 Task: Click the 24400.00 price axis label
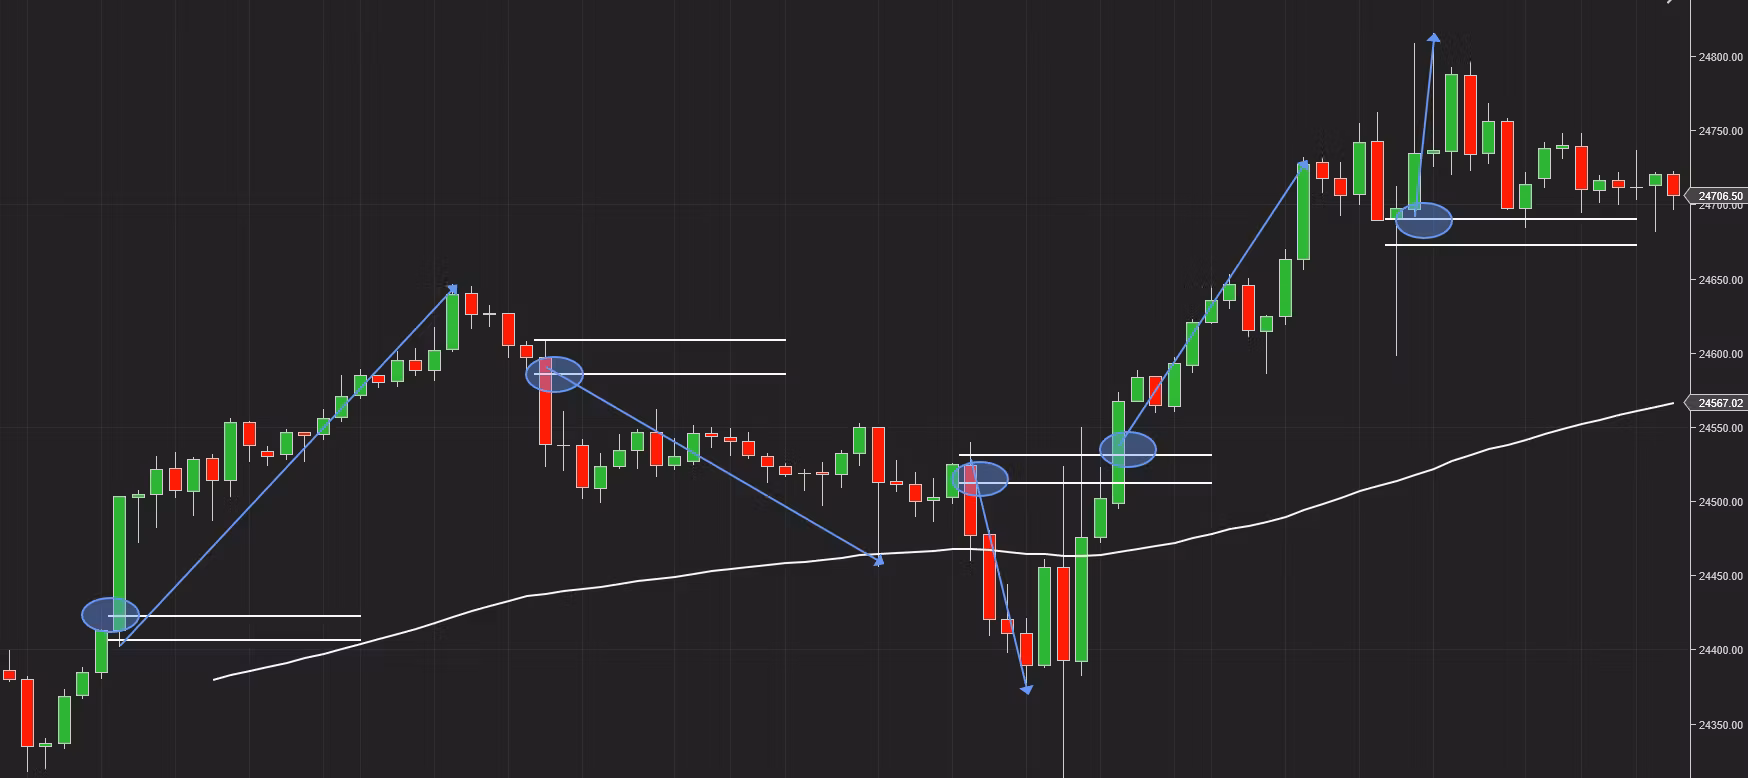click(1720, 650)
